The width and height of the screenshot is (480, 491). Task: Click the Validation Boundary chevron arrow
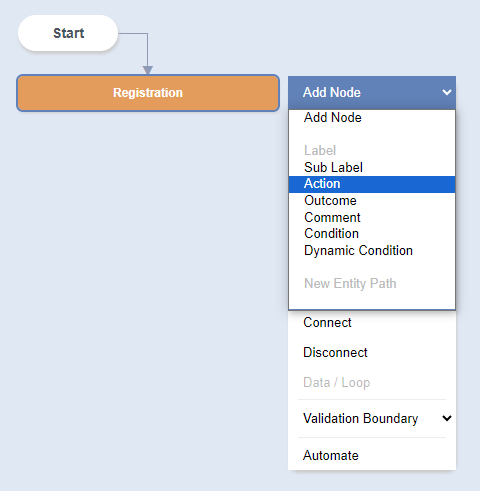coord(447,418)
